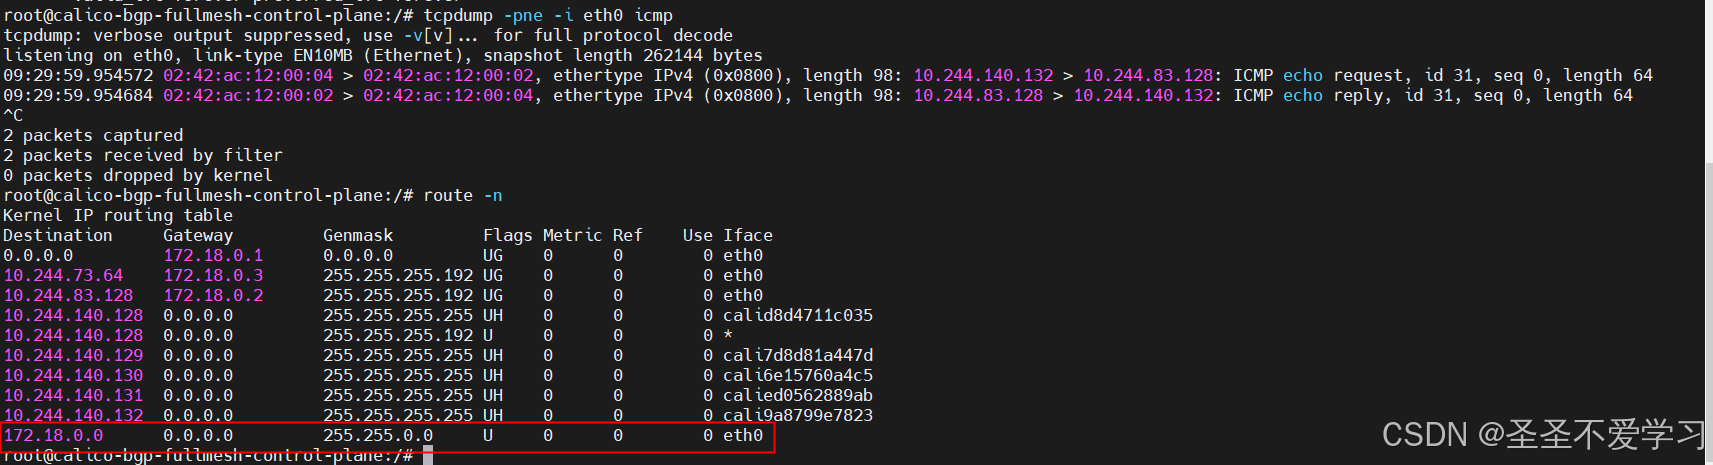Click destination 10.244.140.129 route entry
This screenshot has height=465, width=1713.
click(x=73, y=355)
